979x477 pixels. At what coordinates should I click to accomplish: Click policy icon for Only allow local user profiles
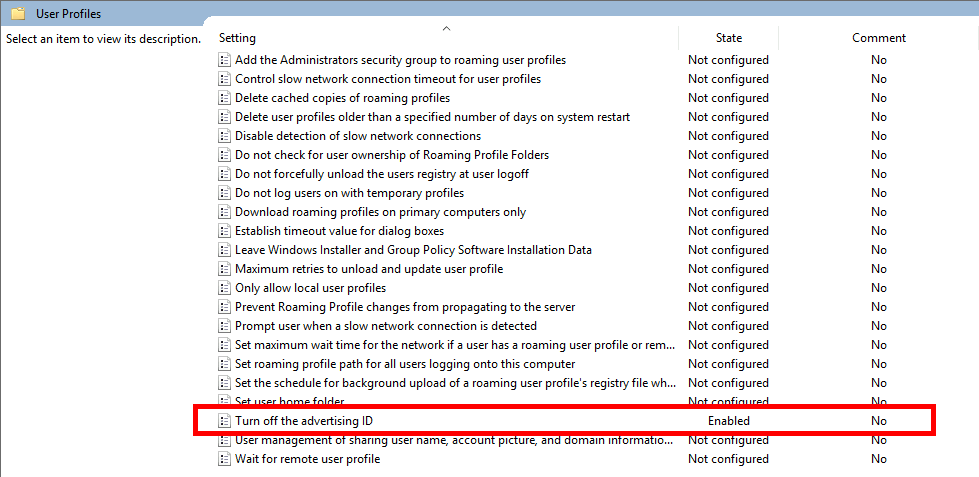[x=224, y=288]
